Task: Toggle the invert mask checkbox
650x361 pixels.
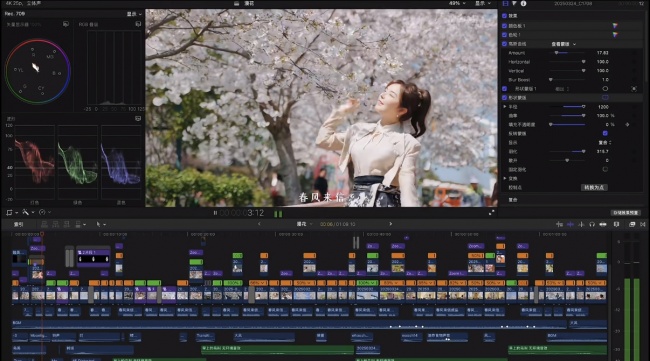Action: click(x=605, y=133)
